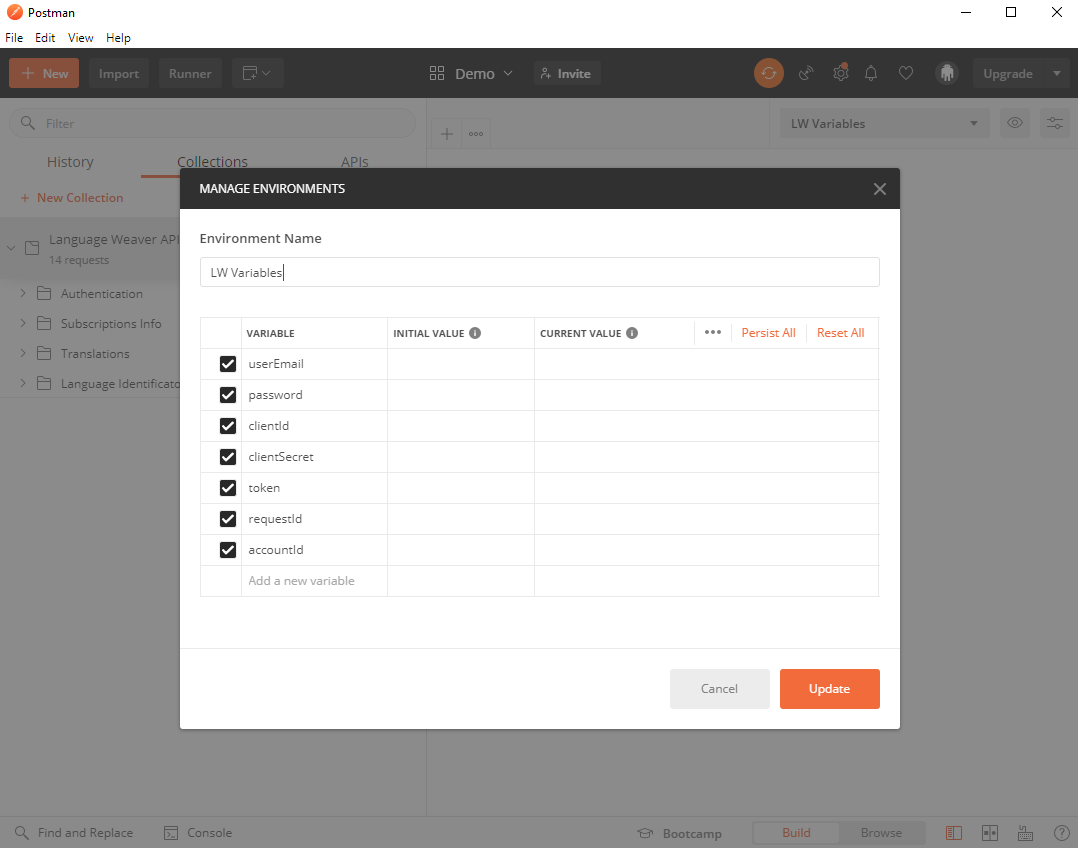This screenshot has height=848, width=1078.
Task: Click the Reset All link
Action: point(840,333)
